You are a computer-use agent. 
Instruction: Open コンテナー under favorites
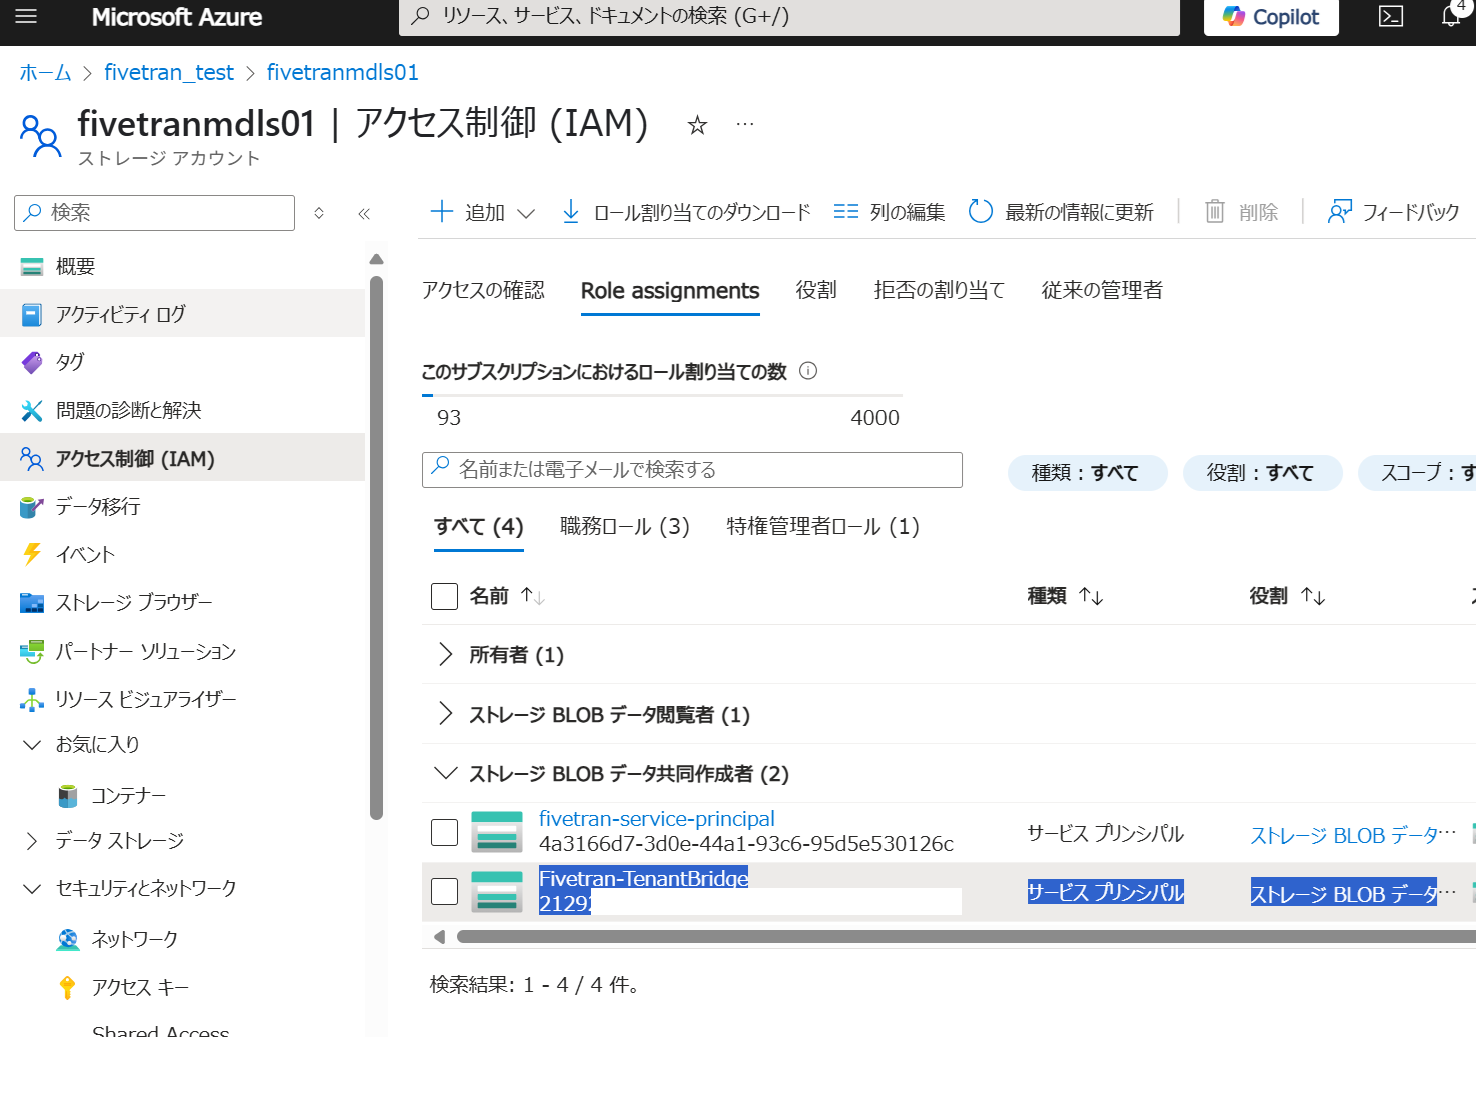pyautogui.click(x=128, y=795)
